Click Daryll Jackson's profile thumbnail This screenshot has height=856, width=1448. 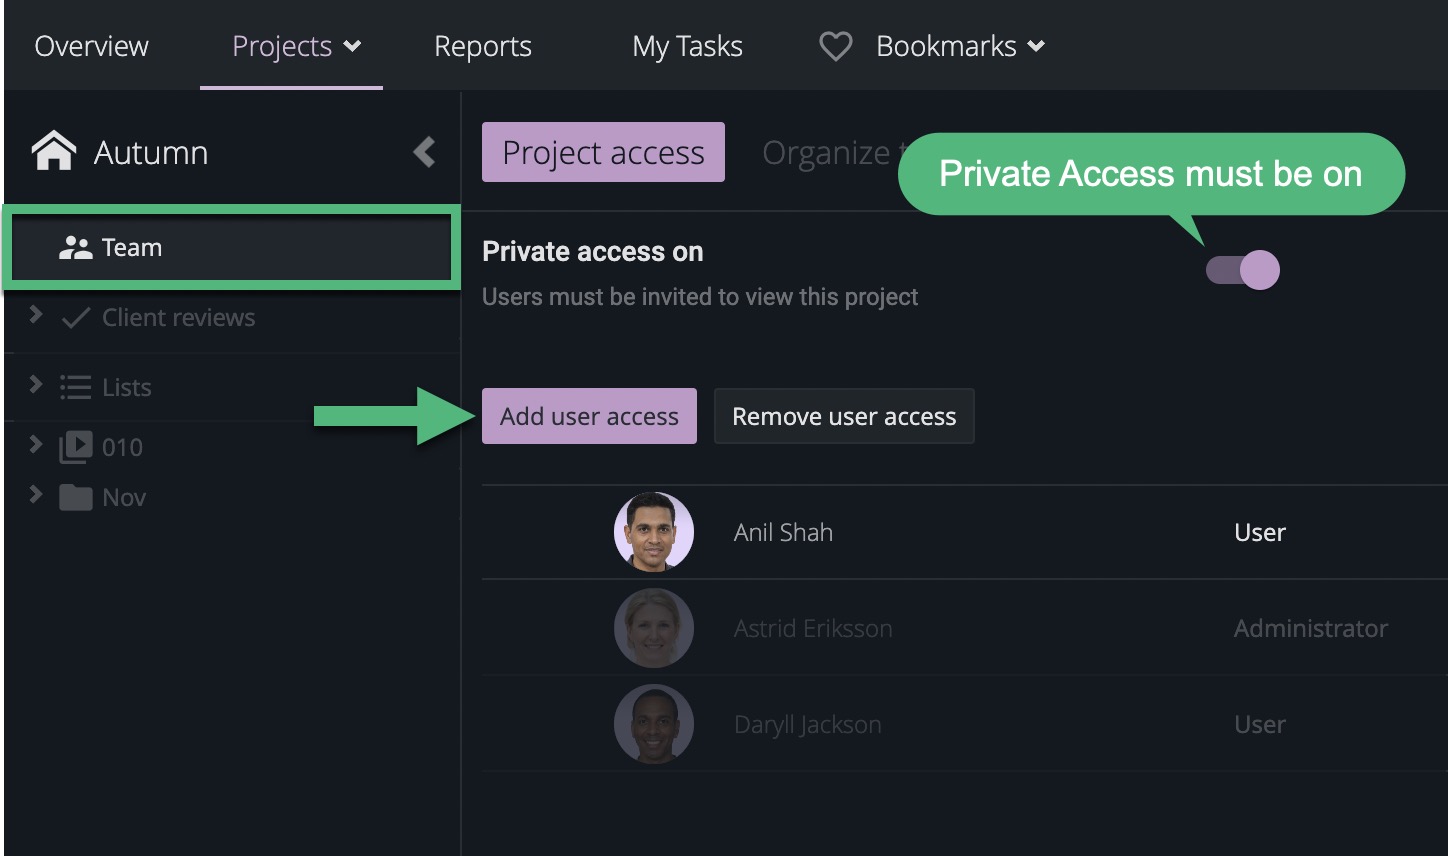(653, 724)
